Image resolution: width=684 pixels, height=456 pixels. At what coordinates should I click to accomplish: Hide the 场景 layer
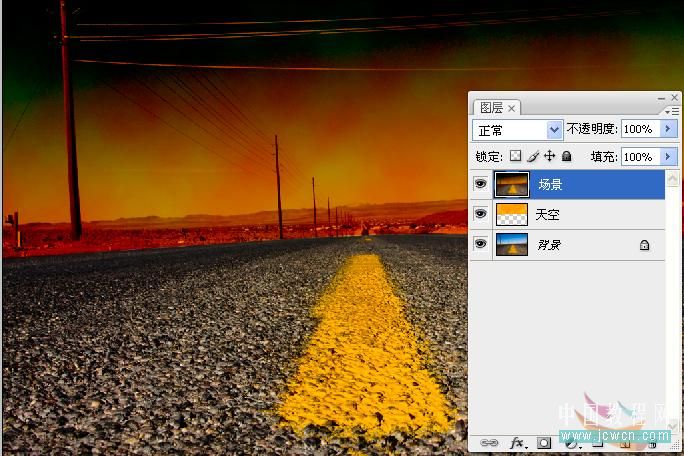point(480,184)
